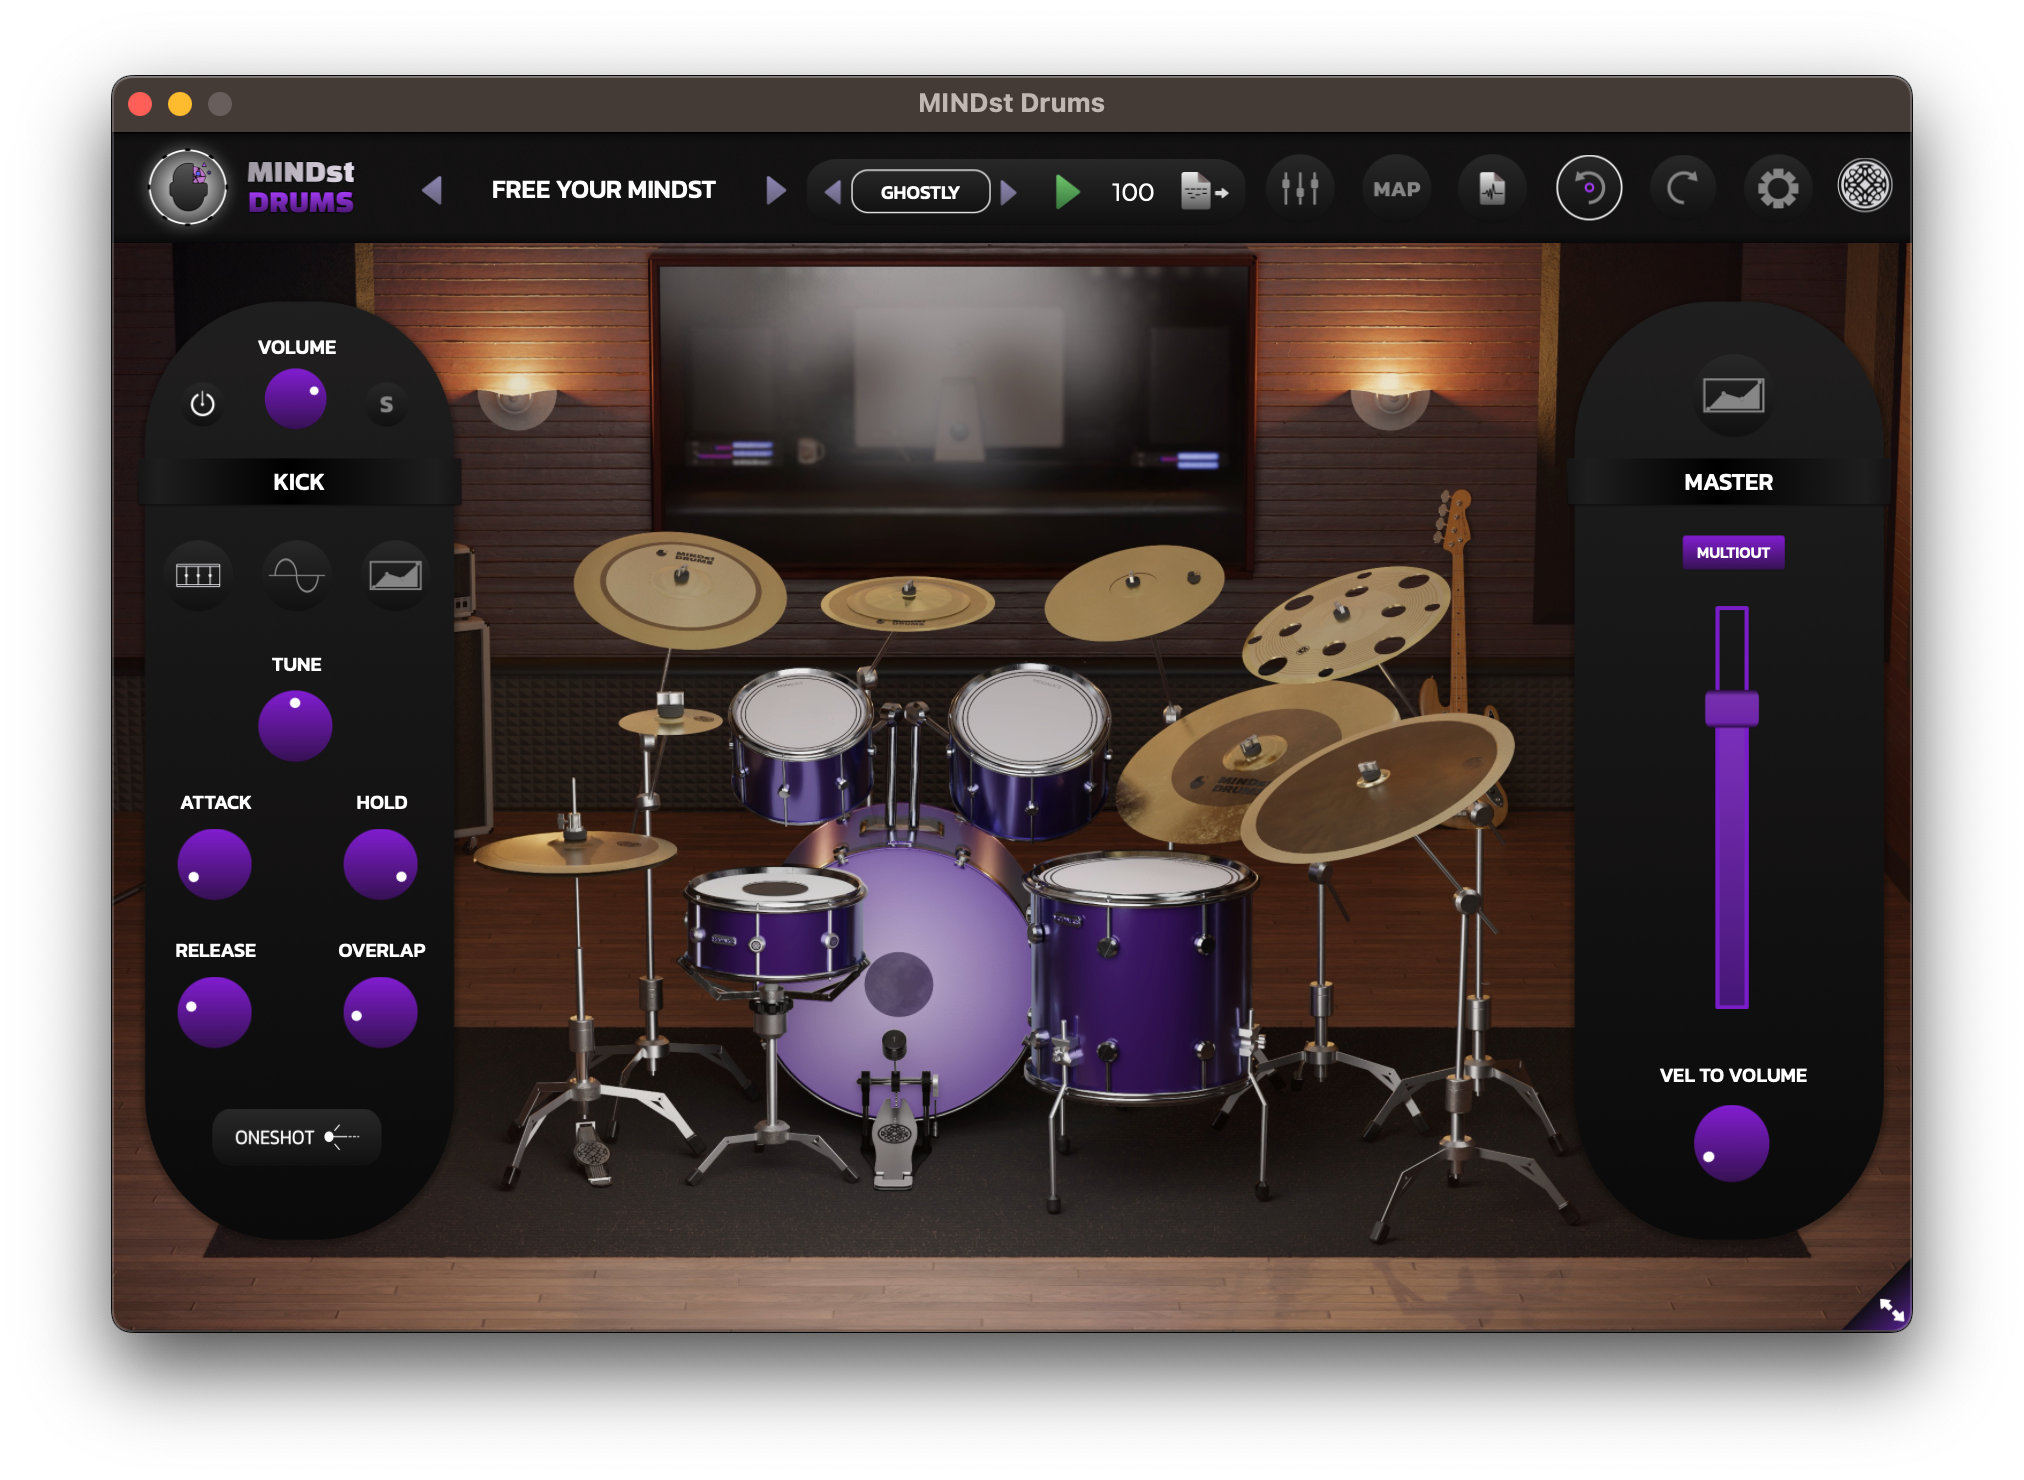Toggle power on the Kick channel
The height and width of the screenshot is (1480, 2024).
click(201, 404)
